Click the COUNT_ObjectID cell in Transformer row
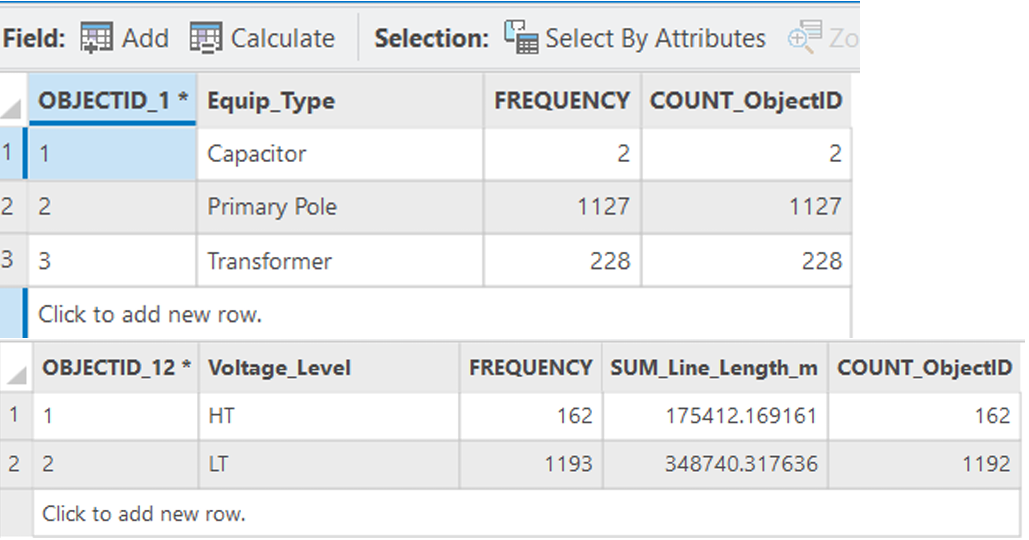The height and width of the screenshot is (540, 1029). tap(746, 260)
